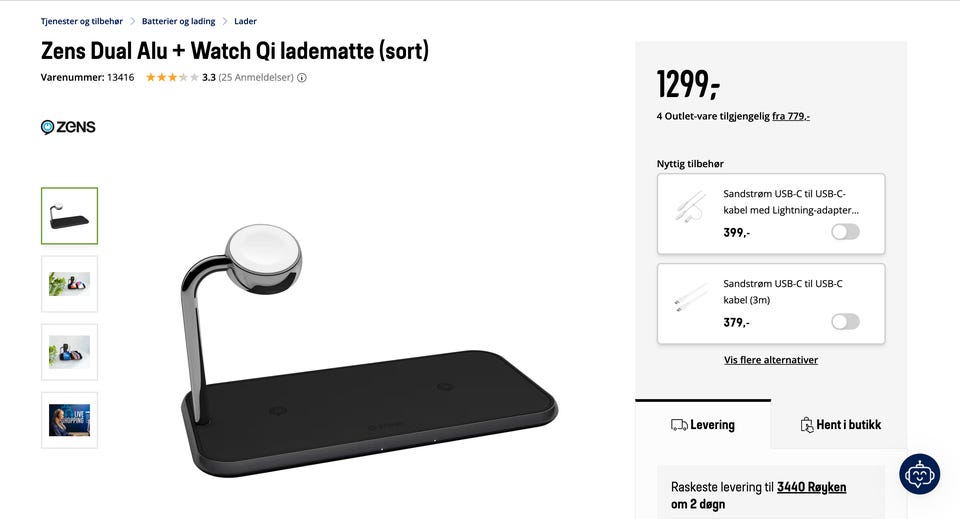Click the delivery truck icon
This screenshot has height=519, width=960.
click(x=678, y=425)
